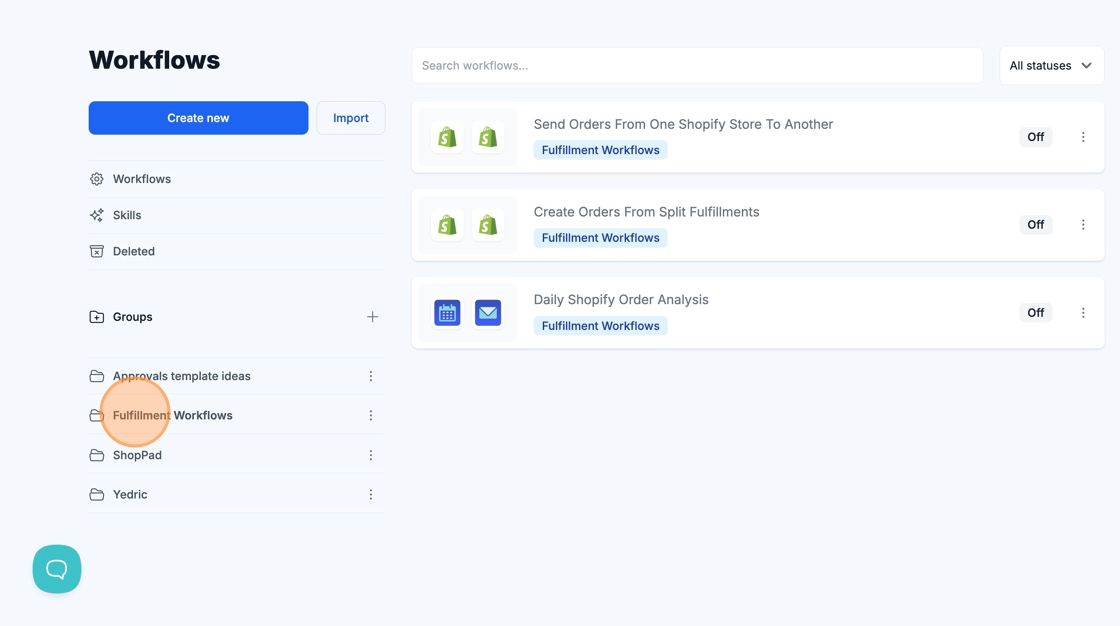Screen dimensions: 1120x626
Task: Expand the All statuses dropdown
Action: tap(1050, 66)
